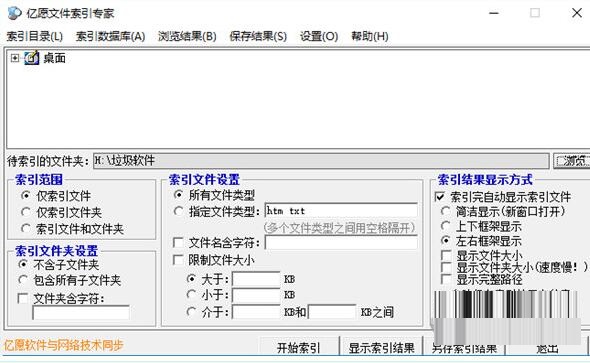This screenshot has height=363, width=590.
Task: Click the 另存索引结果 button
Action: [464, 348]
